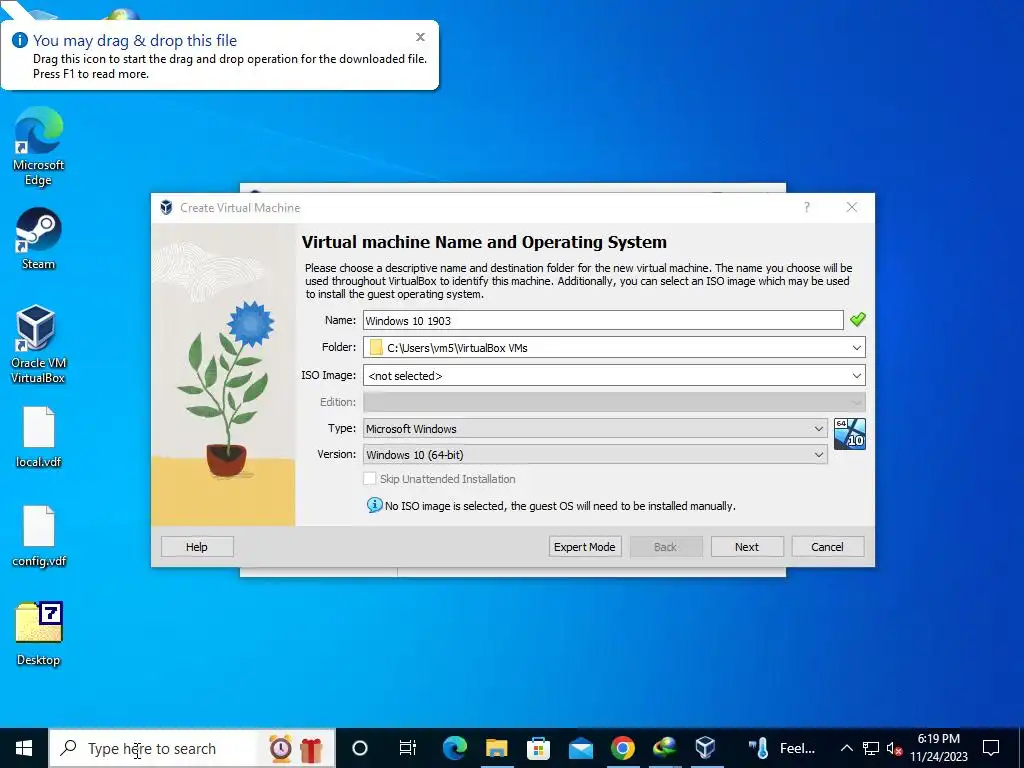The height and width of the screenshot is (768, 1024).
Task: Close the Create Virtual Machine window
Action: (852, 207)
